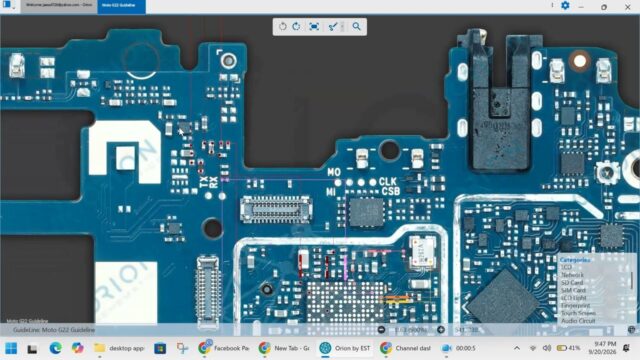Open the Windows Start menu

11,348
